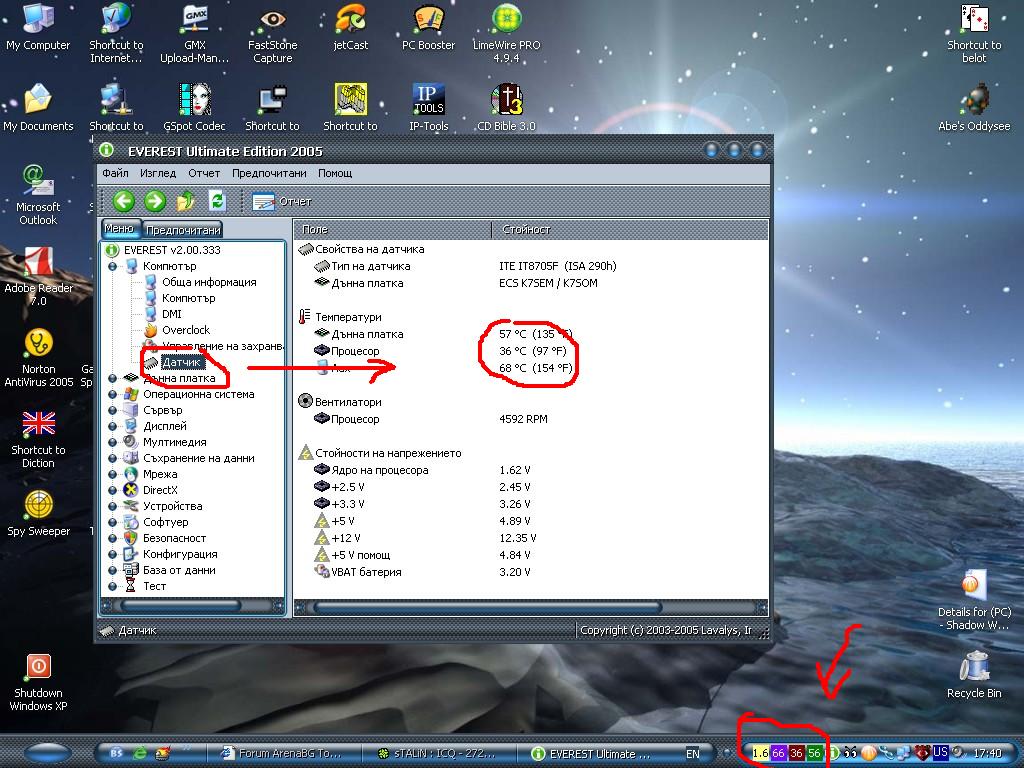Screen dimensions: 1024x768
Task: Expand the Софтуер tree branch
Action: point(112,522)
